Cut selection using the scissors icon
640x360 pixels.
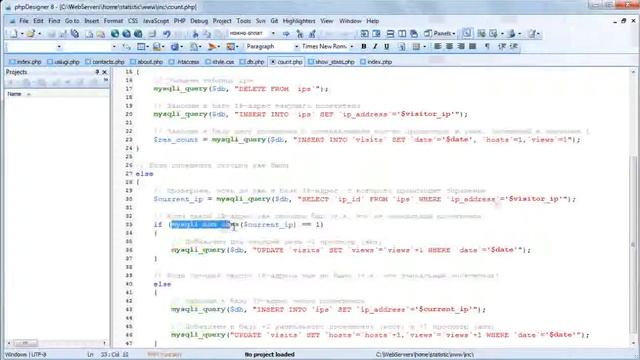point(196,34)
